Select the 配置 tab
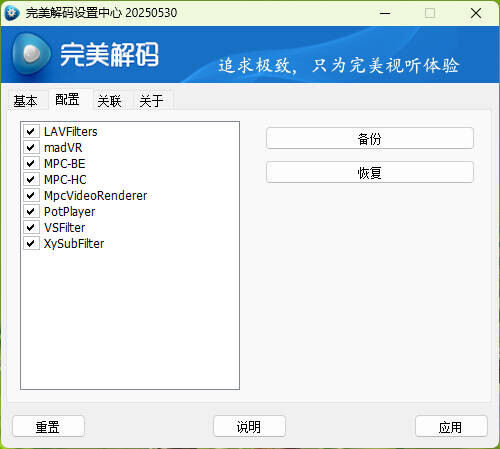Viewport: 500px width, 449px height. [67, 99]
